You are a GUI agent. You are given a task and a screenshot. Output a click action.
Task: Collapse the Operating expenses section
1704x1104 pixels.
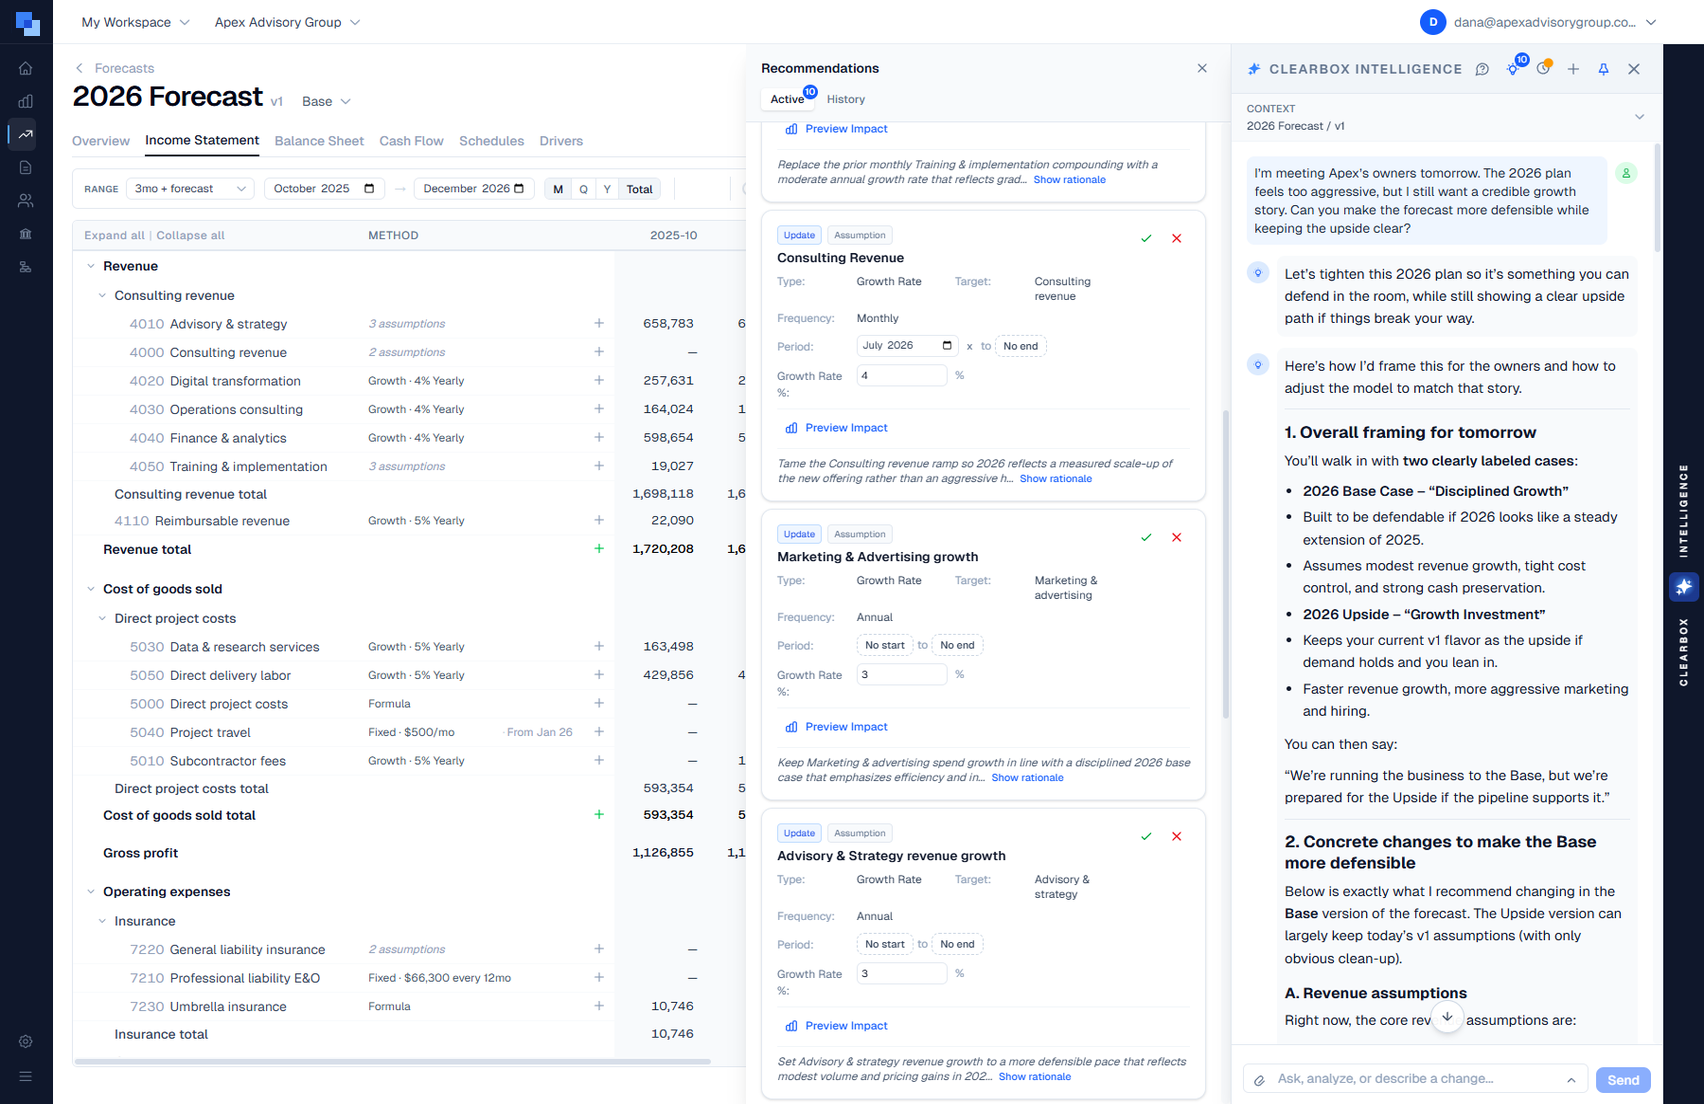click(91, 892)
